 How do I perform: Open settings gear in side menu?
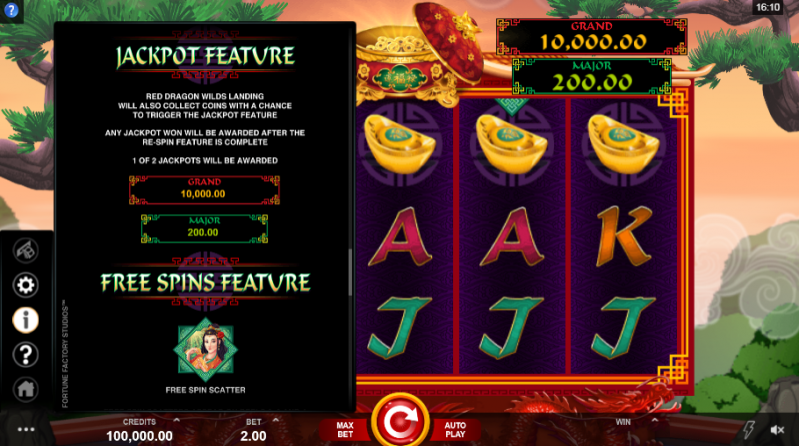25,285
